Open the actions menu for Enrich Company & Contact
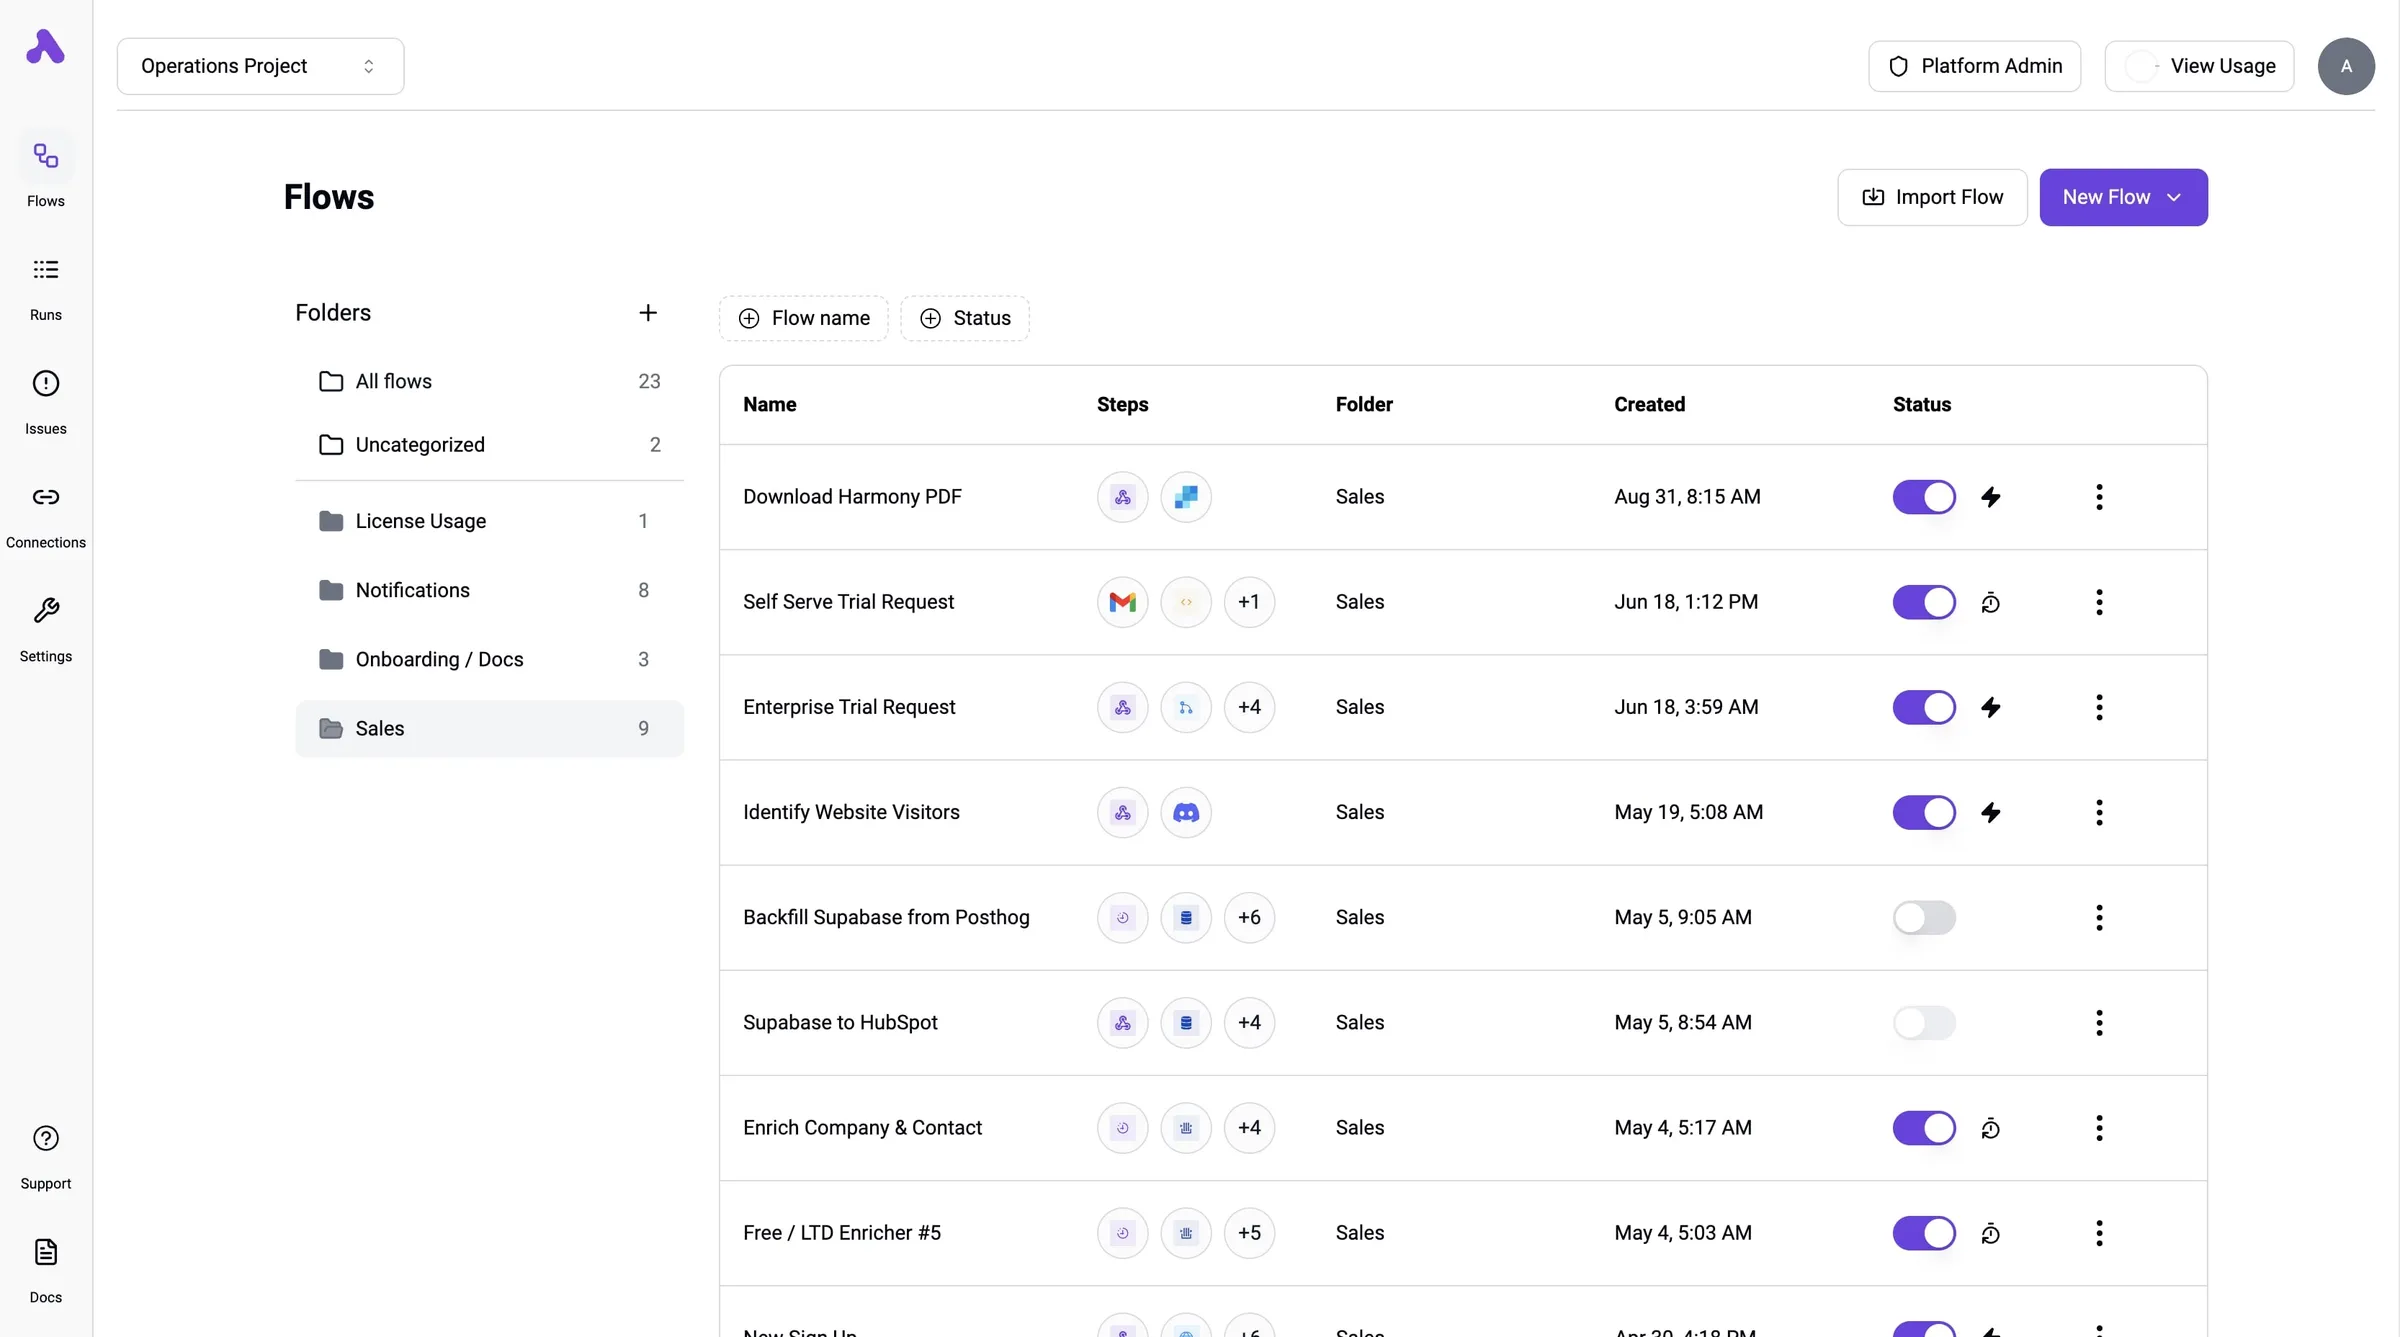Image resolution: width=2400 pixels, height=1337 pixels. pyautogui.click(x=2100, y=1128)
